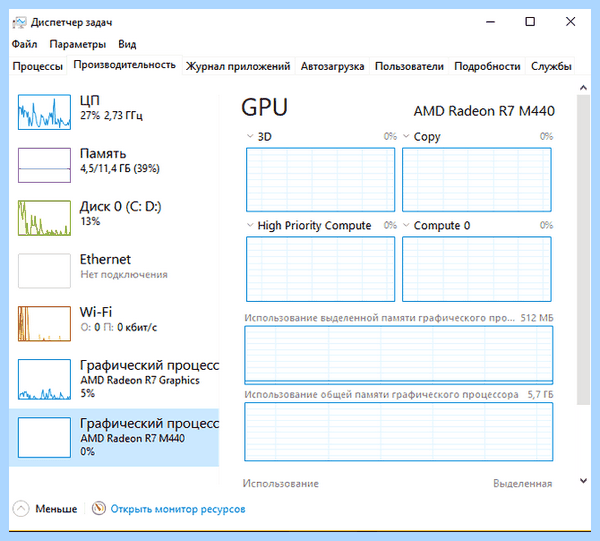Switch to the Процессы tab
600x541 pixels.
[x=38, y=66]
